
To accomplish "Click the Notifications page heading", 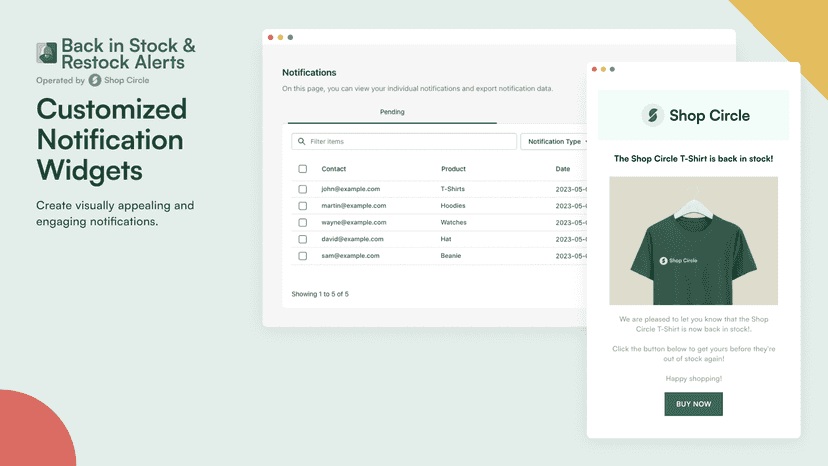I will pos(309,72).
